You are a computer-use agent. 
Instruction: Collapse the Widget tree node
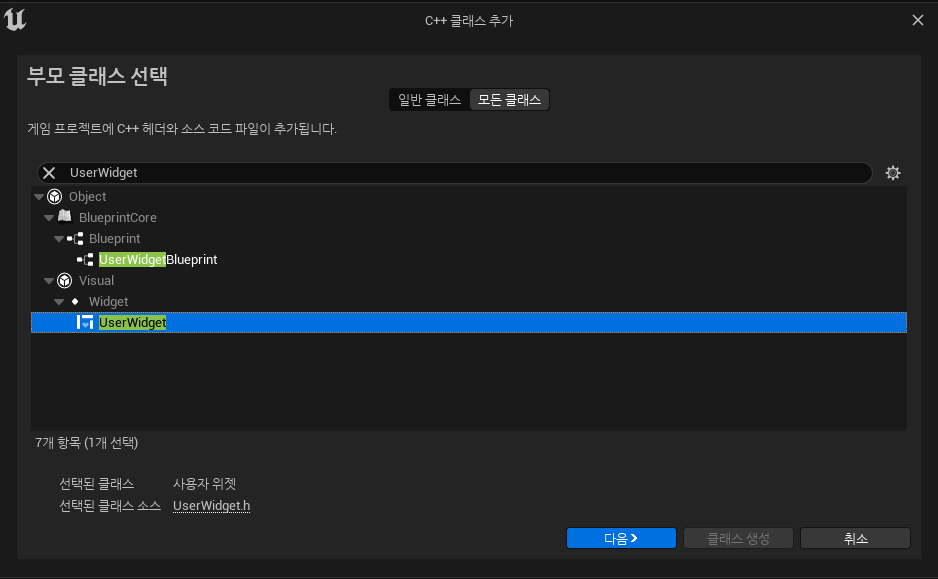point(59,301)
